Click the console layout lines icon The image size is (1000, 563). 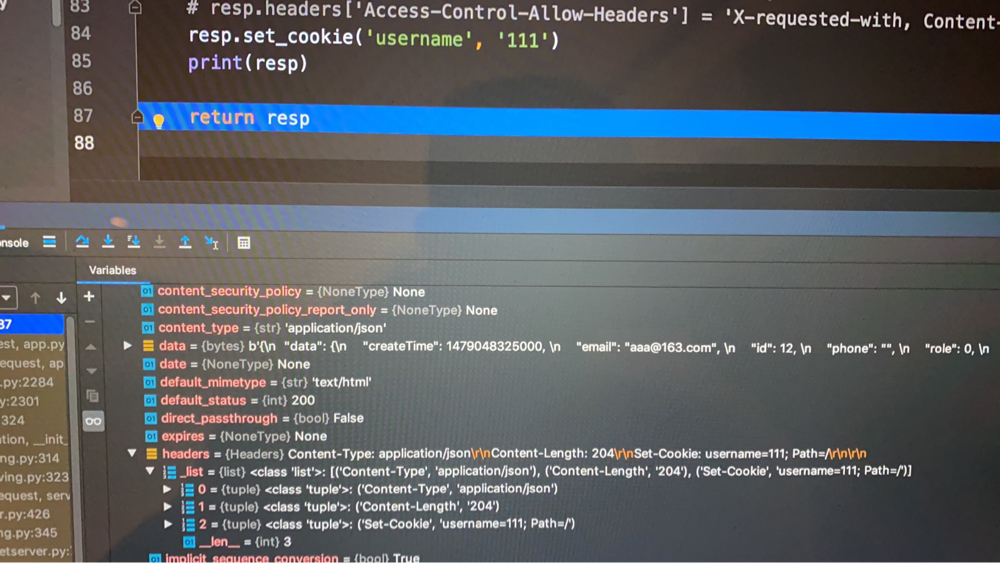[50, 242]
